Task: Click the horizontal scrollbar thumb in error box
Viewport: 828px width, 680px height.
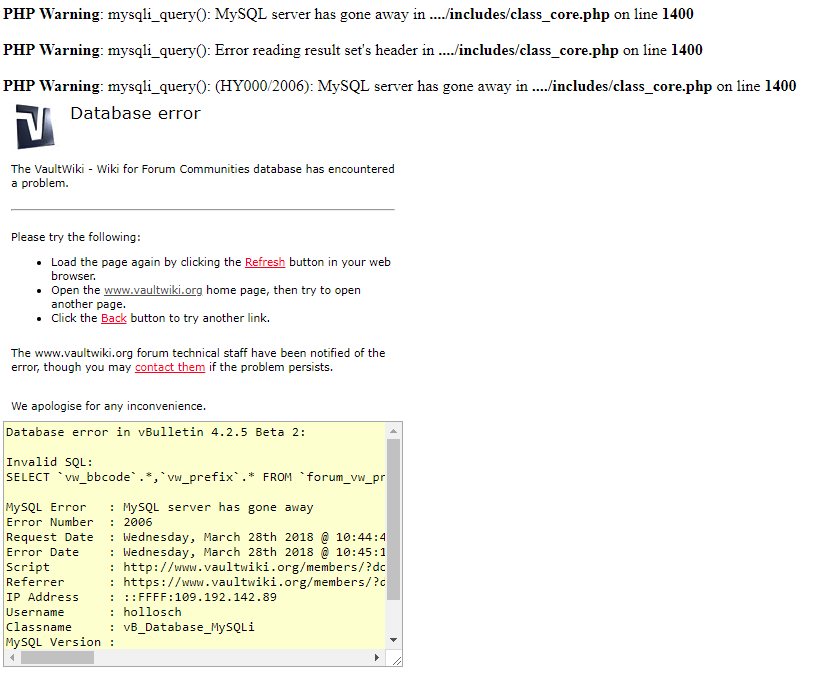Action: [x=57, y=657]
